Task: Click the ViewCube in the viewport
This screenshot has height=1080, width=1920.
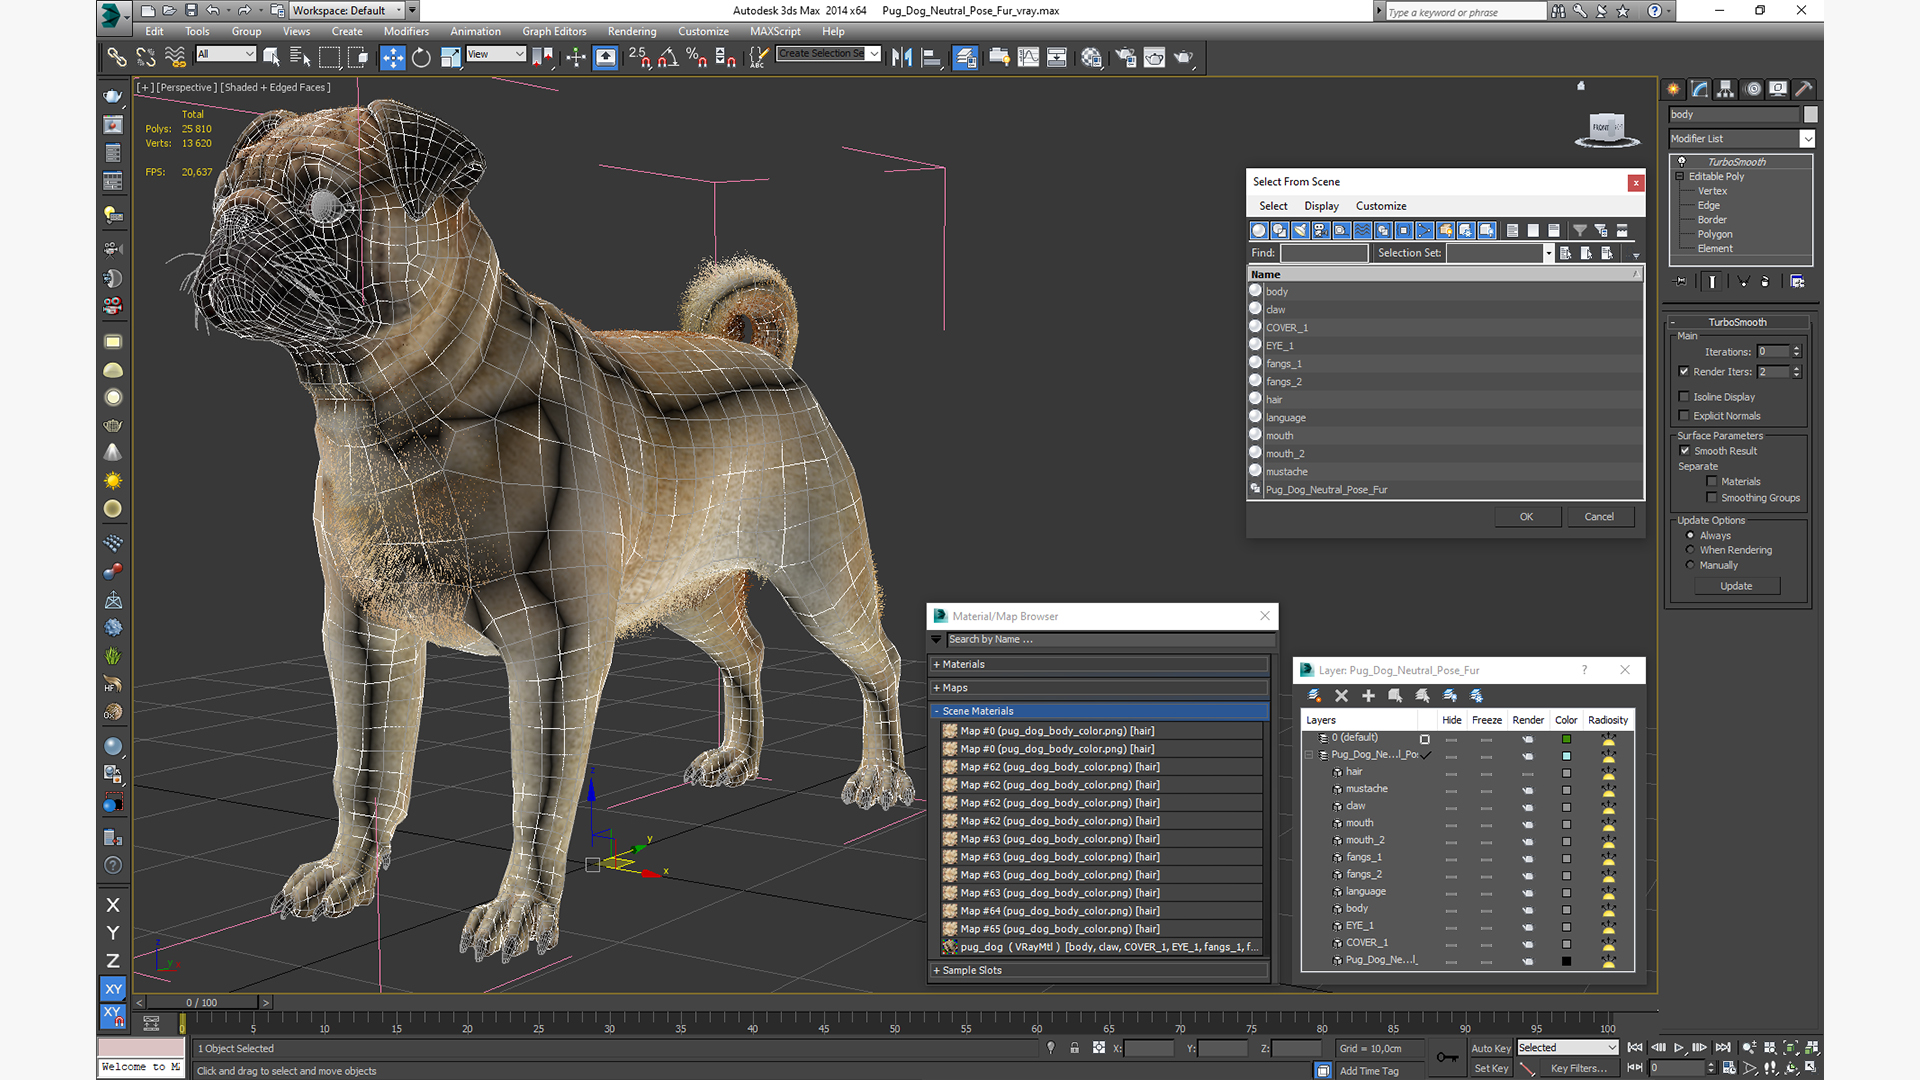Action: coord(1606,128)
